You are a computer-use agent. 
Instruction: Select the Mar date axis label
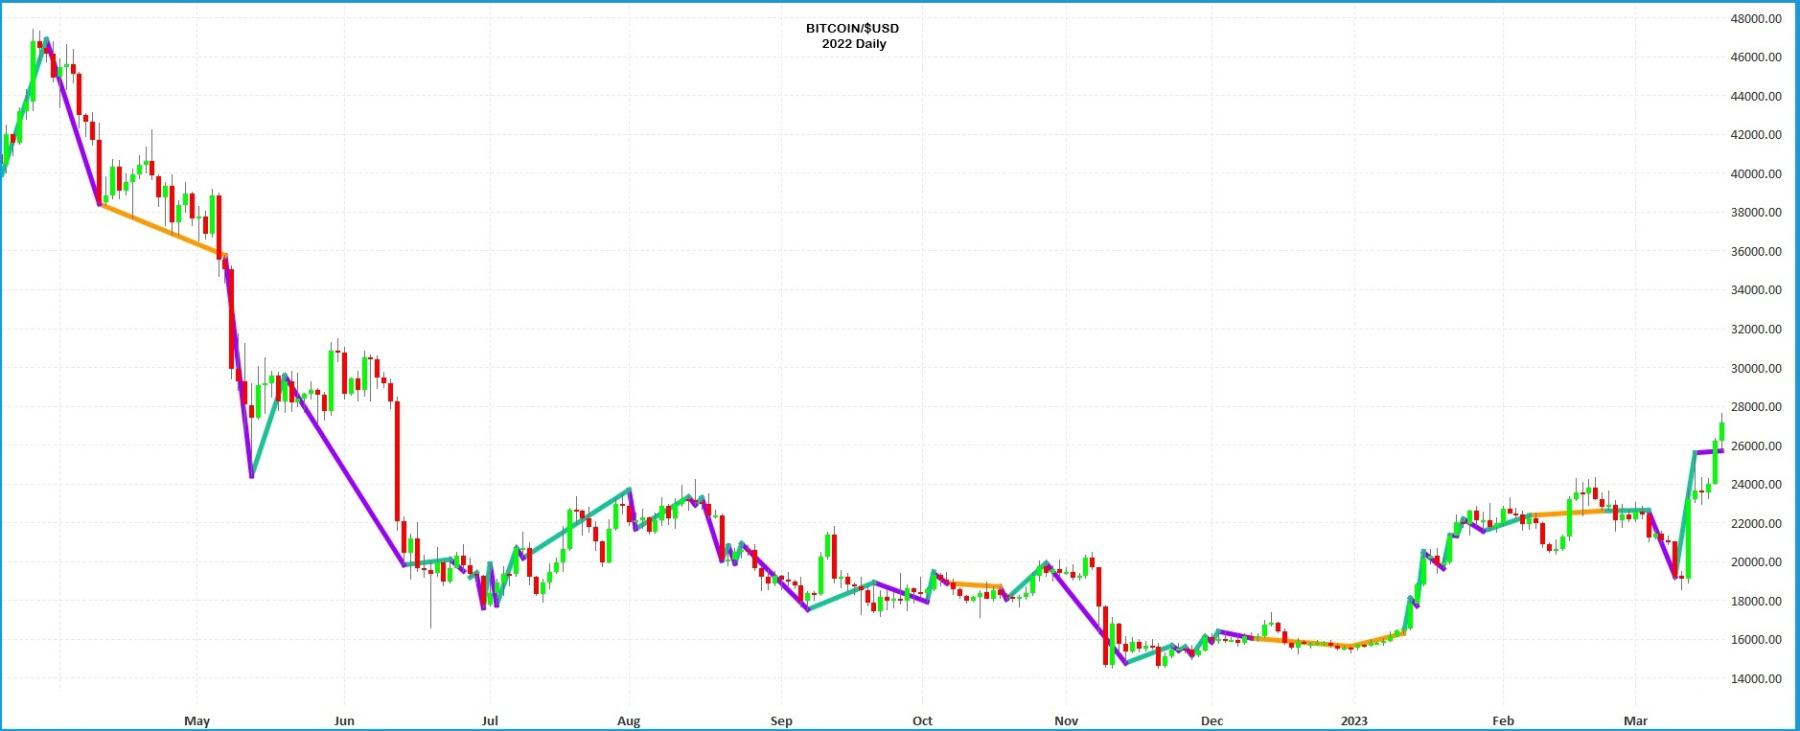tap(1635, 721)
